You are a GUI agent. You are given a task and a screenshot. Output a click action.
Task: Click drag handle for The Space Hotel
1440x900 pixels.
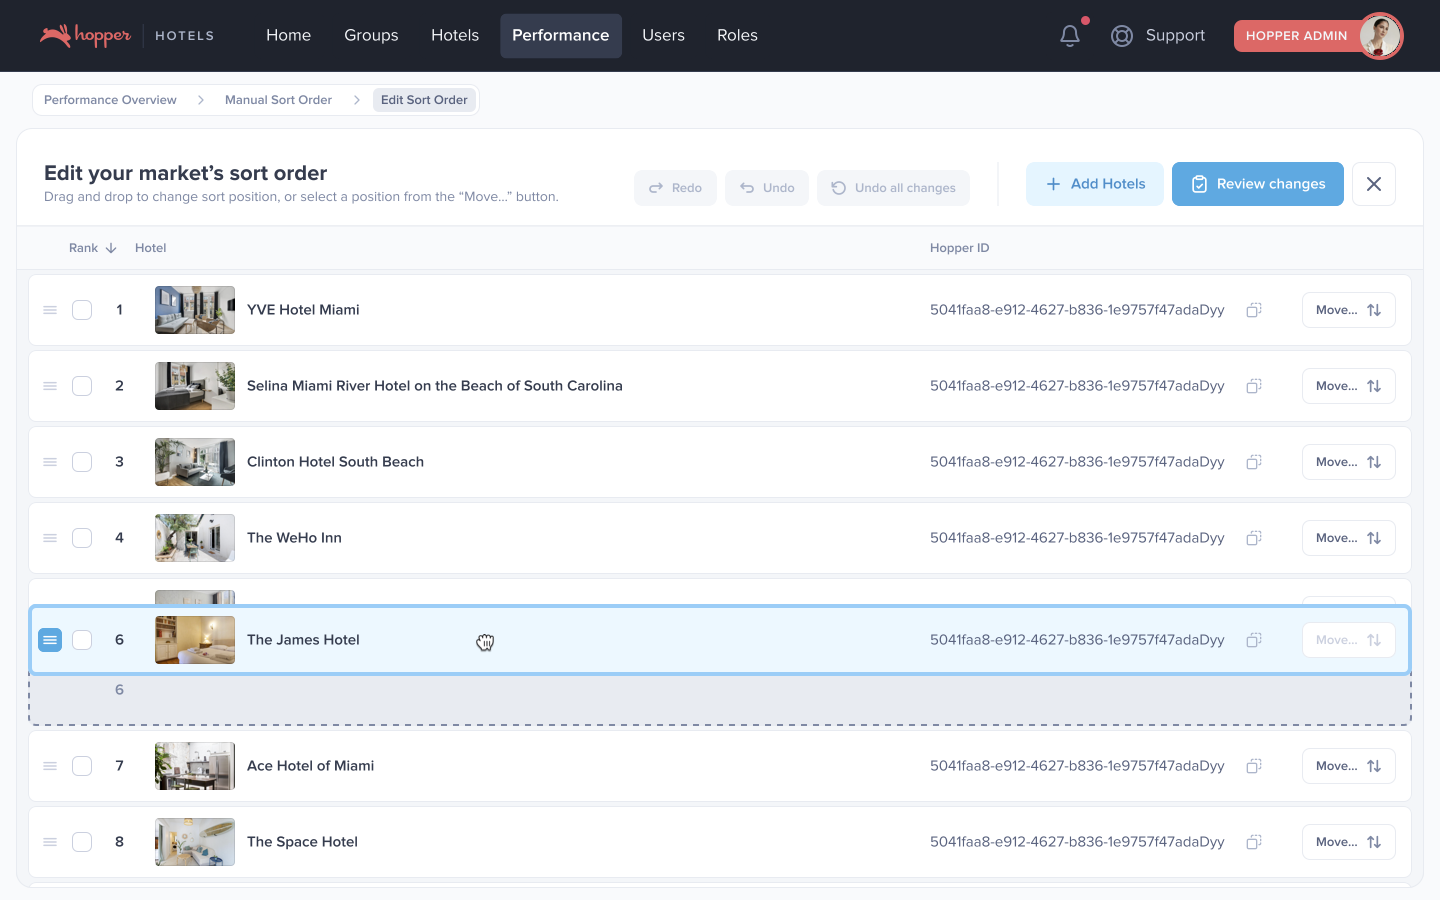[50, 842]
